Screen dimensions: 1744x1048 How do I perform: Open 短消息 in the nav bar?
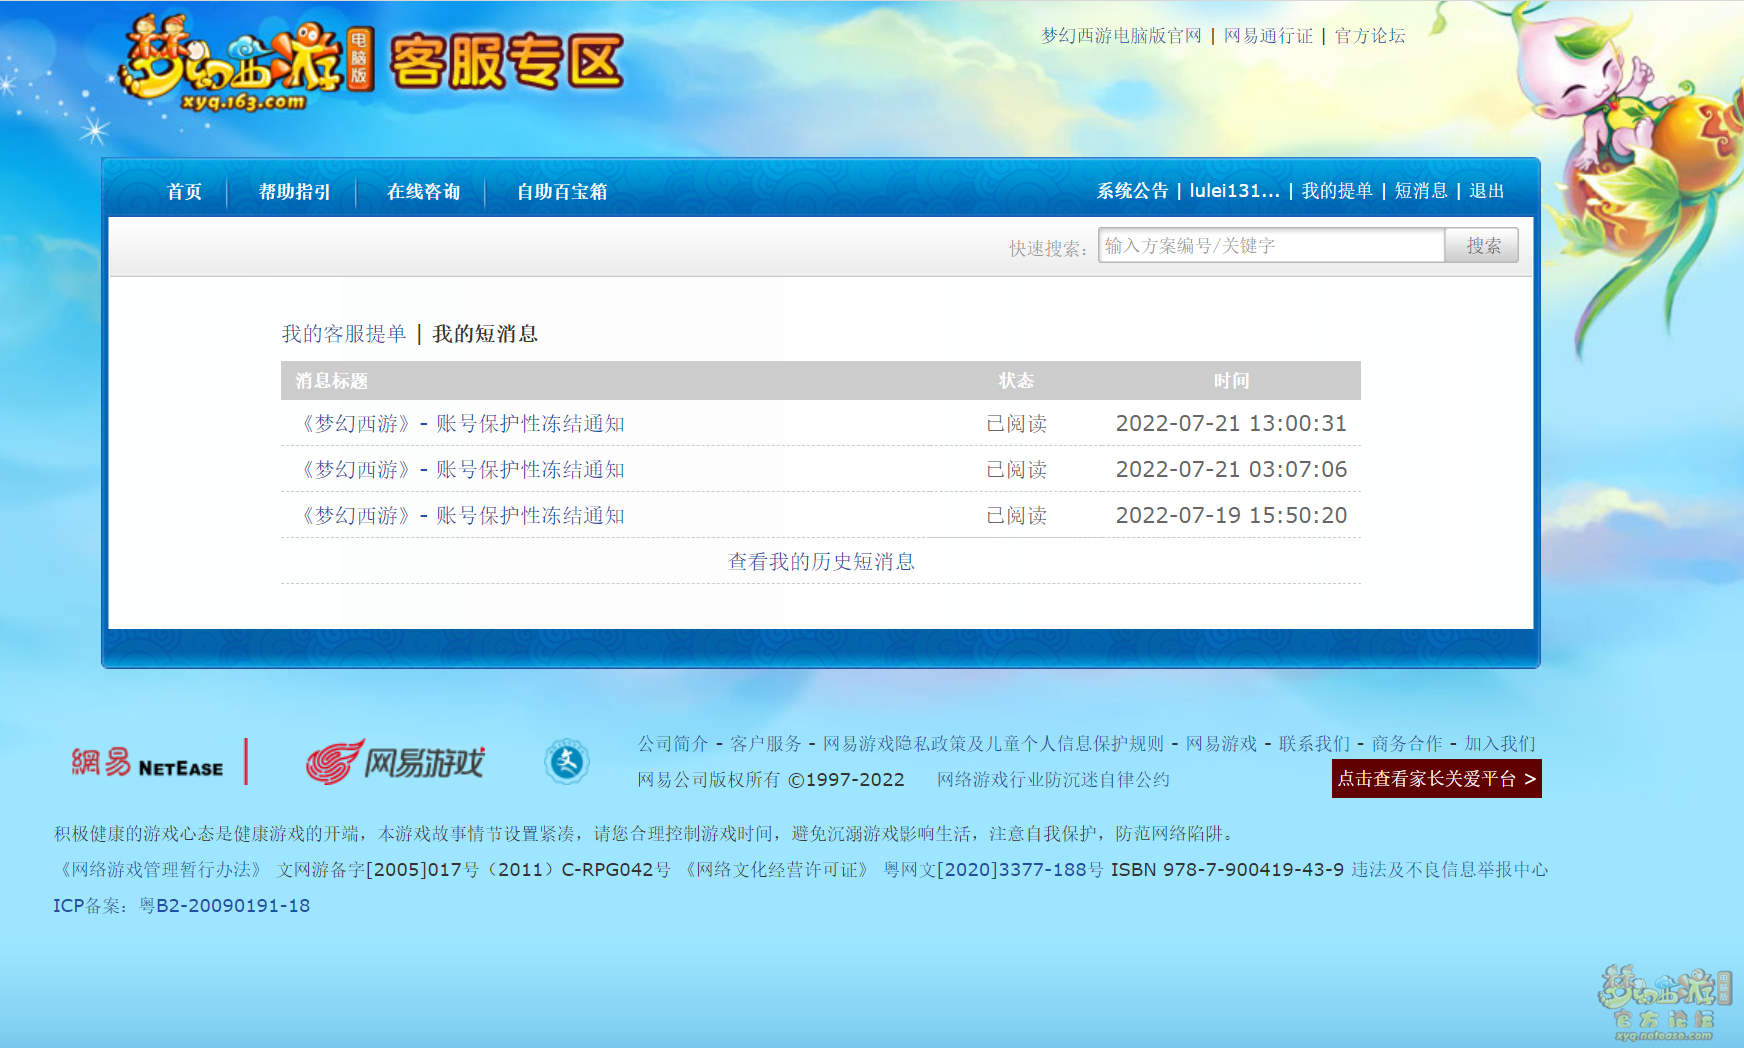pos(1421,191)
